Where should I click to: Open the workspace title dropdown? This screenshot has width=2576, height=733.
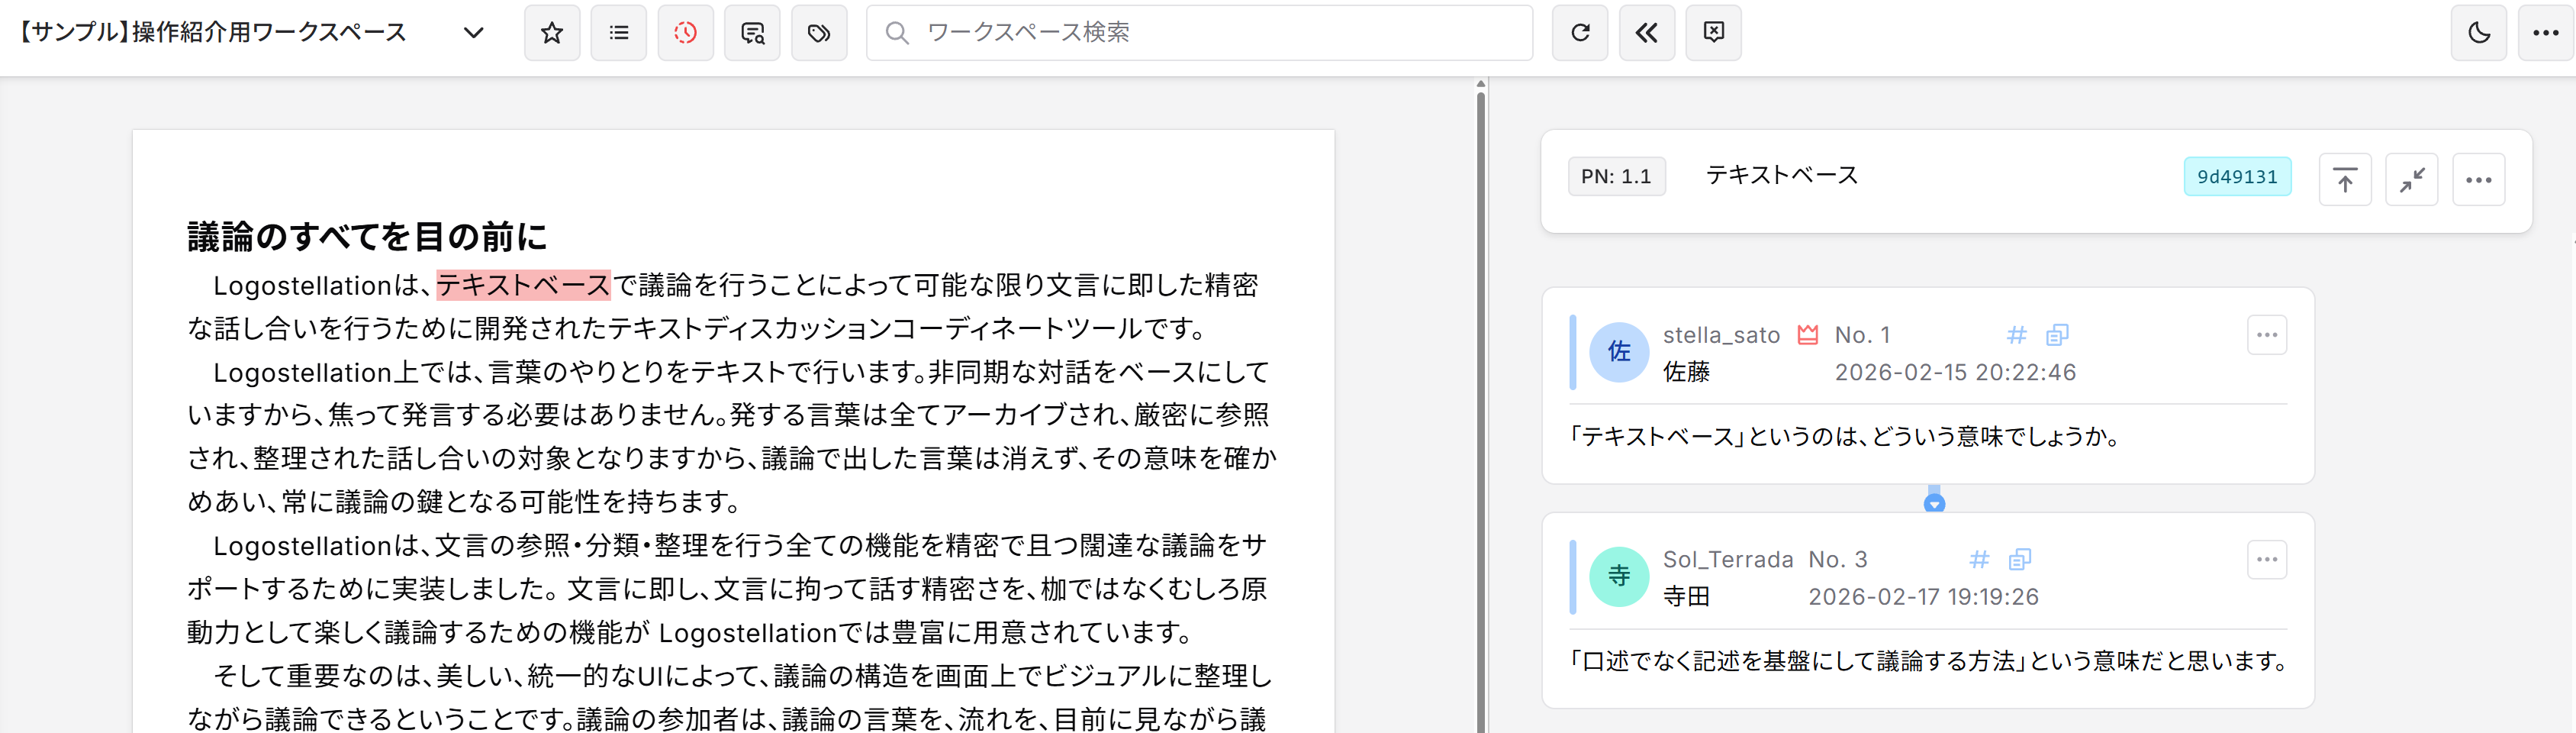[473, 32]
